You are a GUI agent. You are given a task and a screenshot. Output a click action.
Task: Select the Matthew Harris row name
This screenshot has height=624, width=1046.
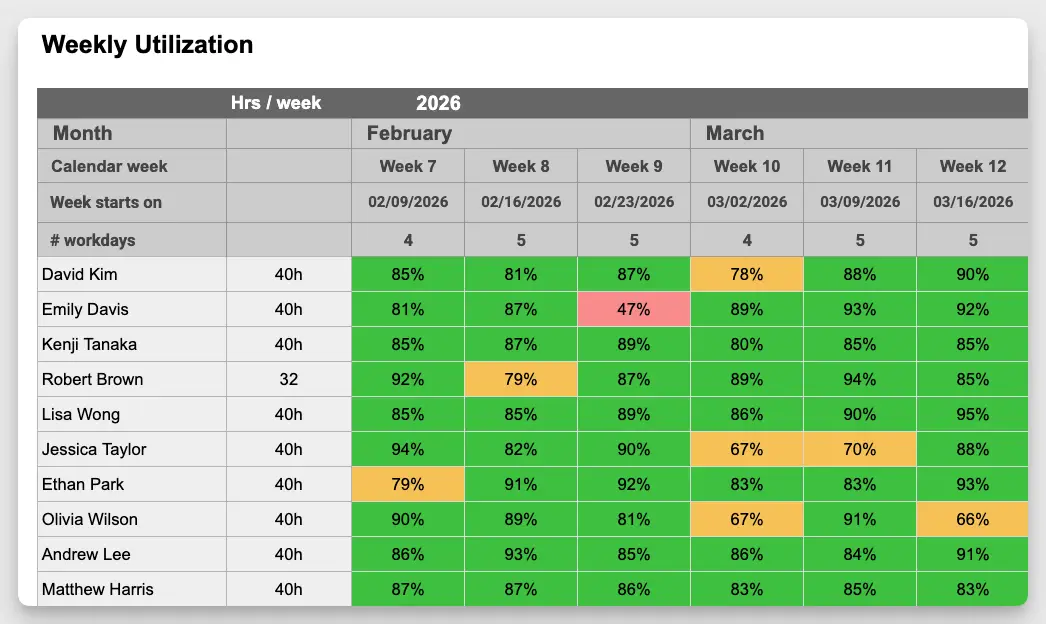pos(97,589)
